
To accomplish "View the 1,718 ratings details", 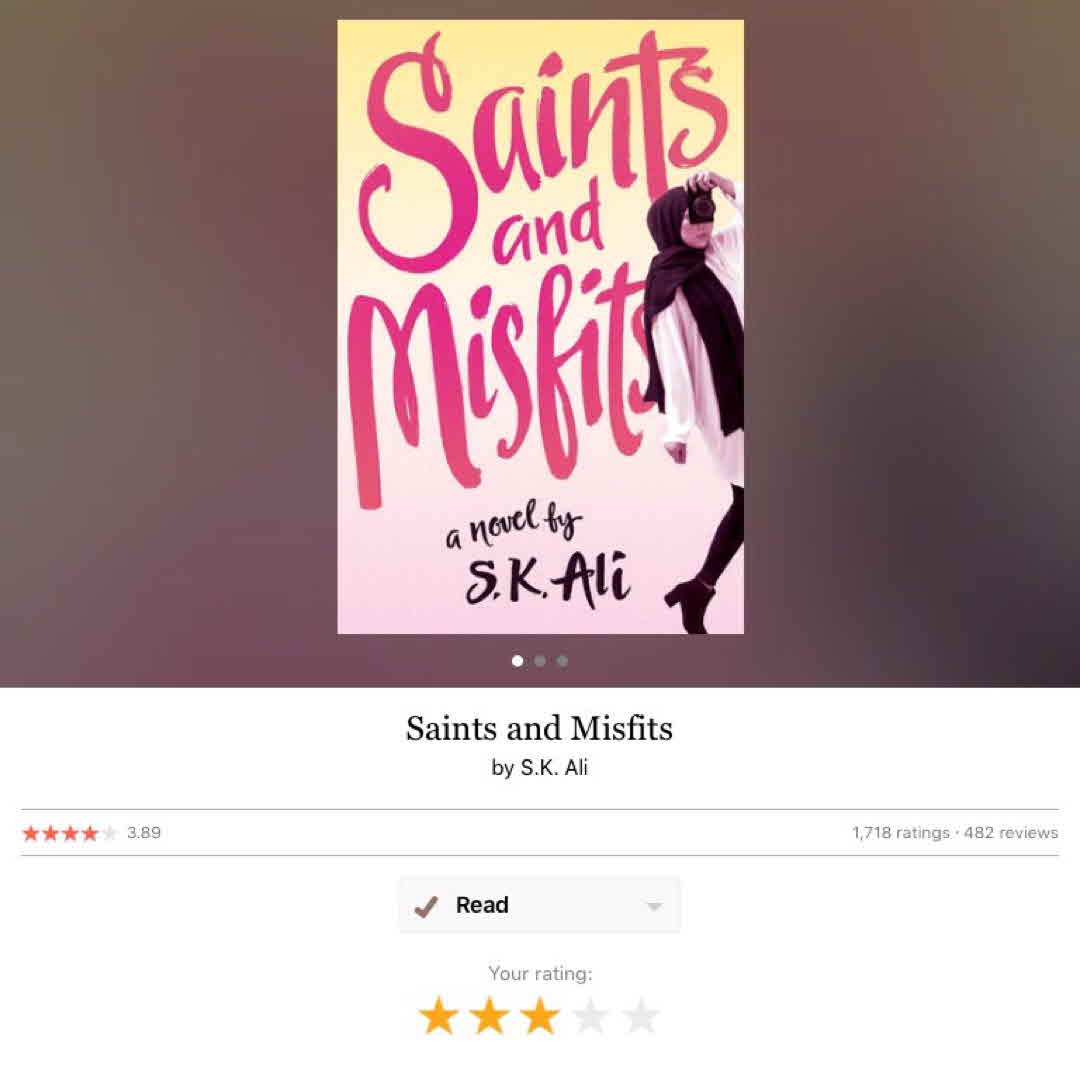I will tap(901, 833).
